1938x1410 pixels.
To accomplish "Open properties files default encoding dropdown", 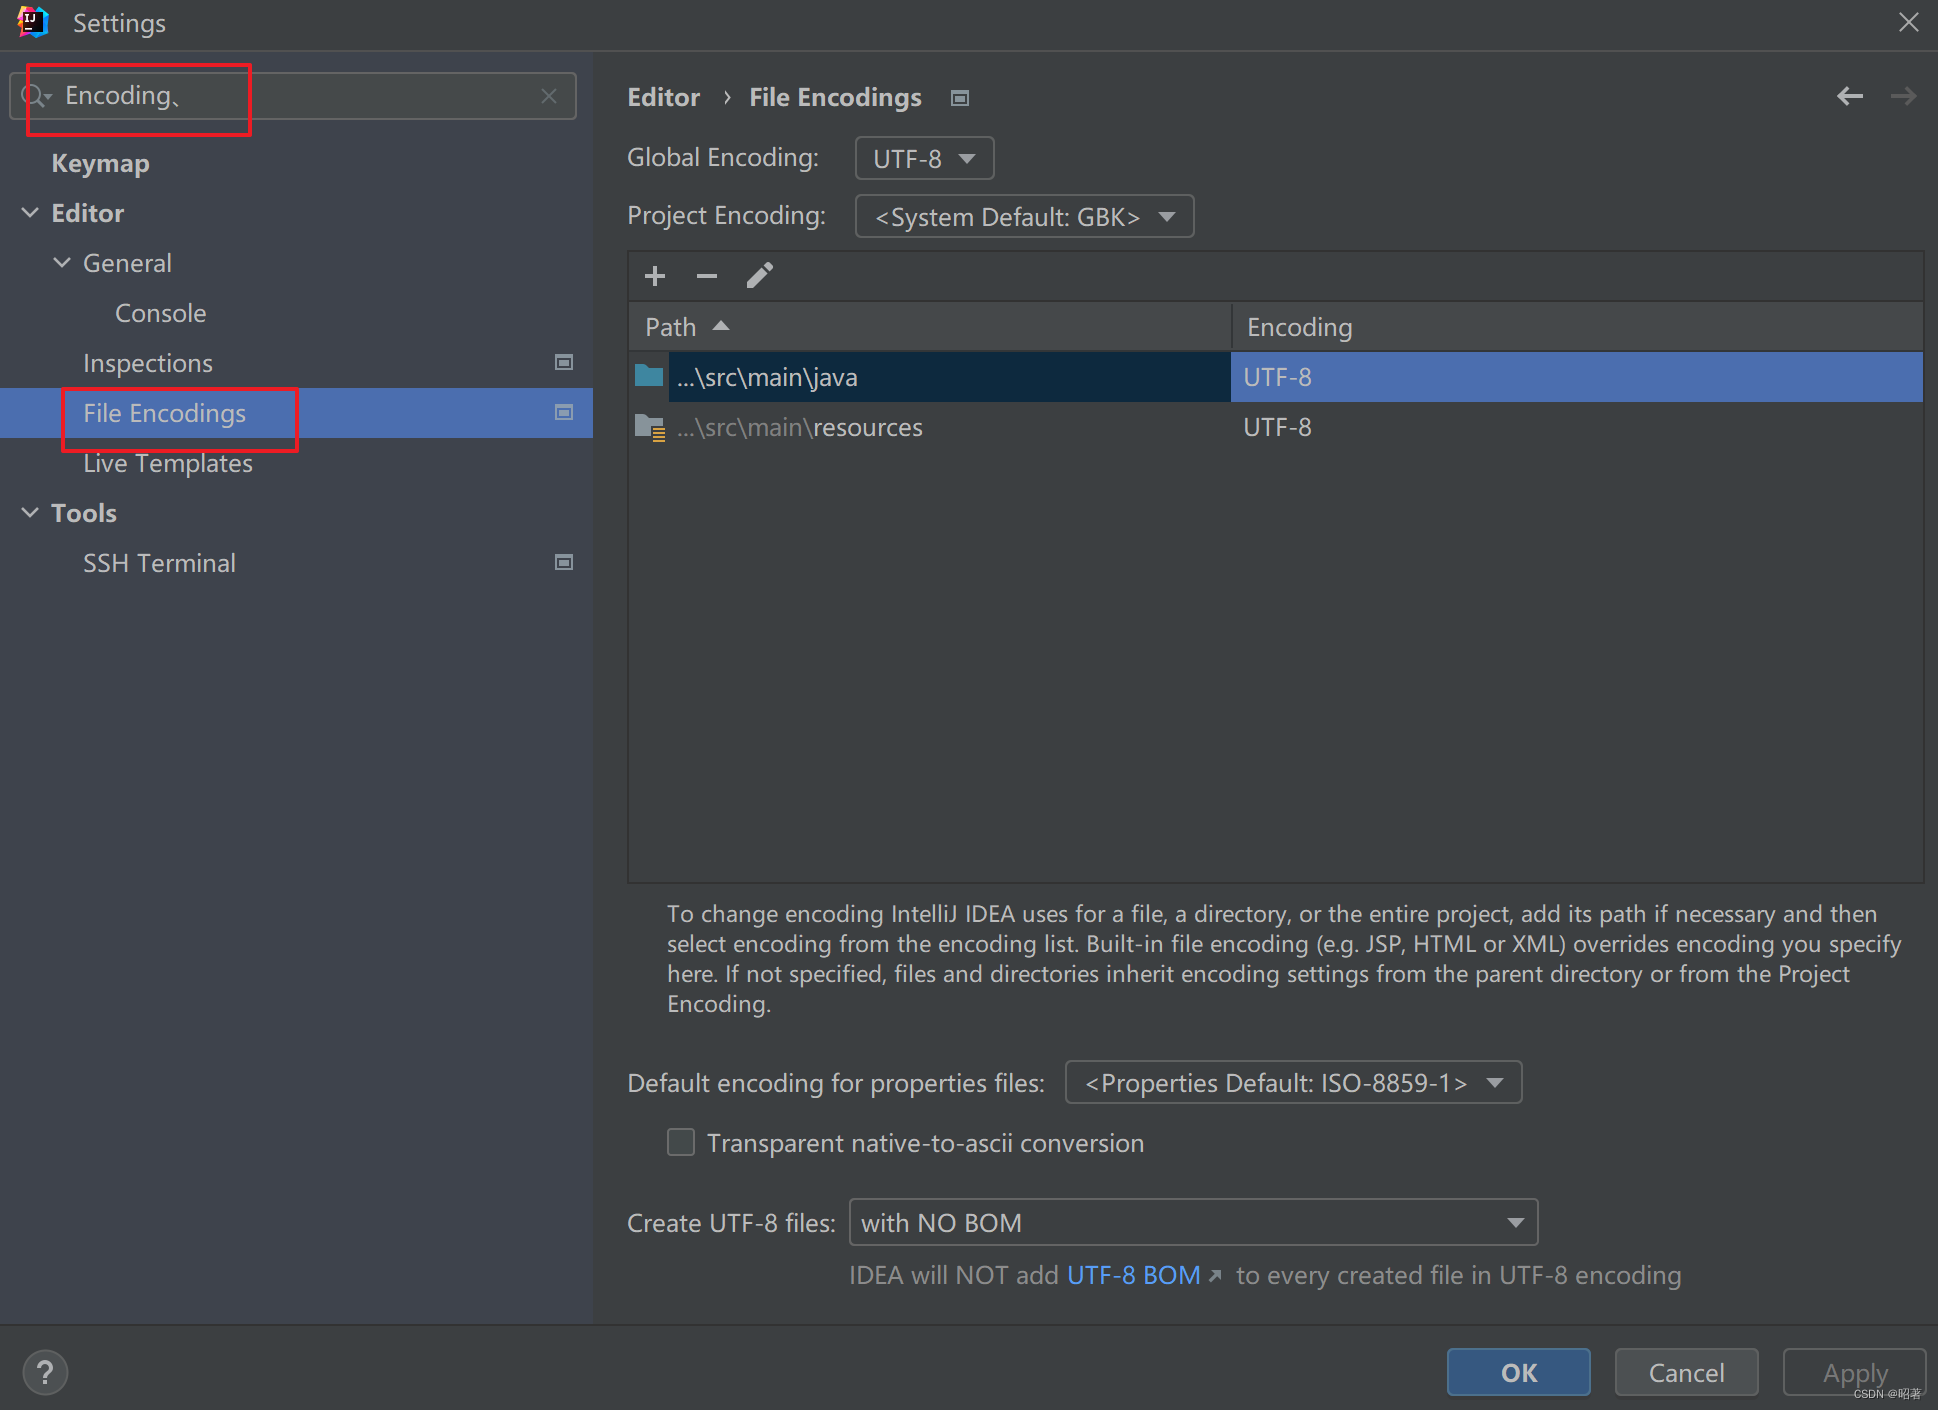I will (1293, 1082).
